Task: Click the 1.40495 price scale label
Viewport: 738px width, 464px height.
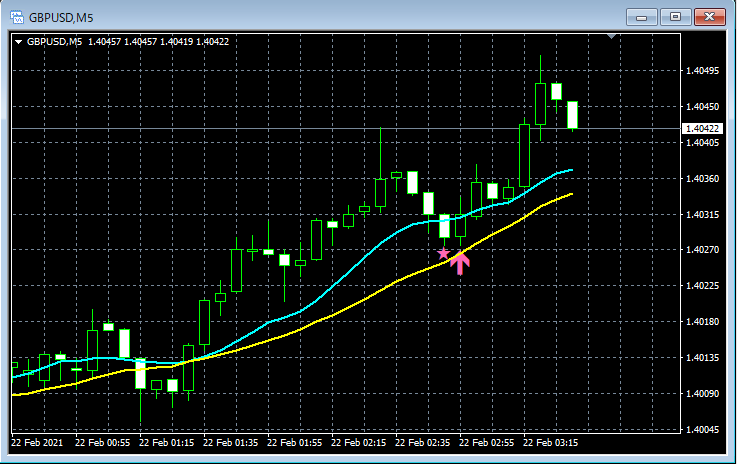Action: point(702,71)
